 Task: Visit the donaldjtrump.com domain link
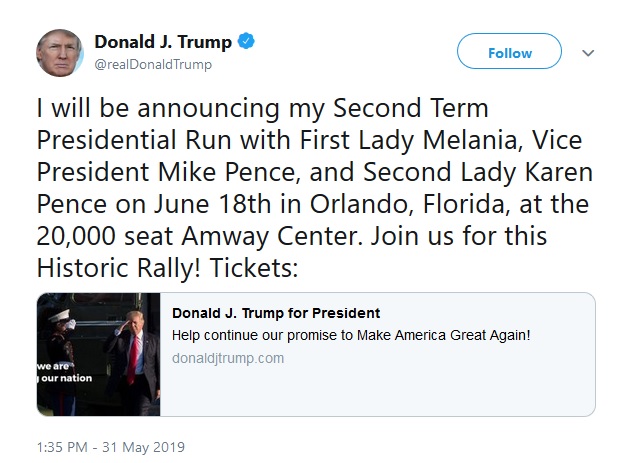pos(228,358)
